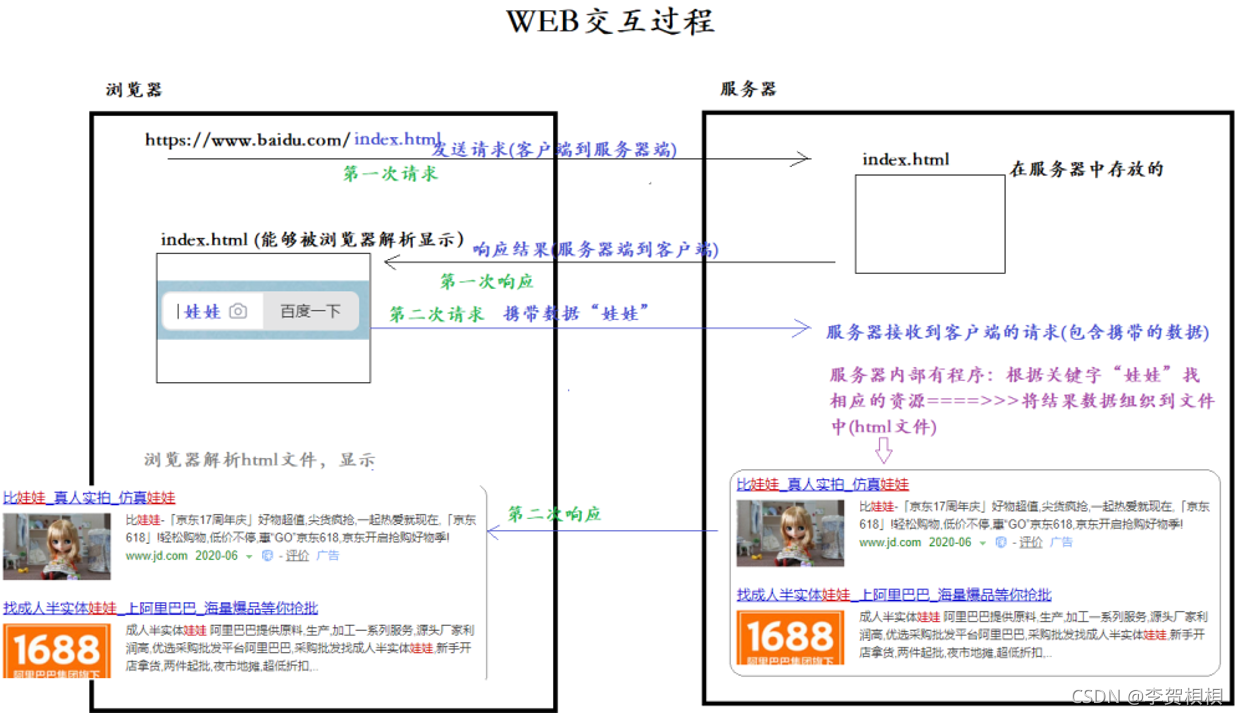The height and width of the screenshot is (715, 1239).
Task: Expand the 2020-06 dropdown arrow in server panel
Action: (982, 544)
